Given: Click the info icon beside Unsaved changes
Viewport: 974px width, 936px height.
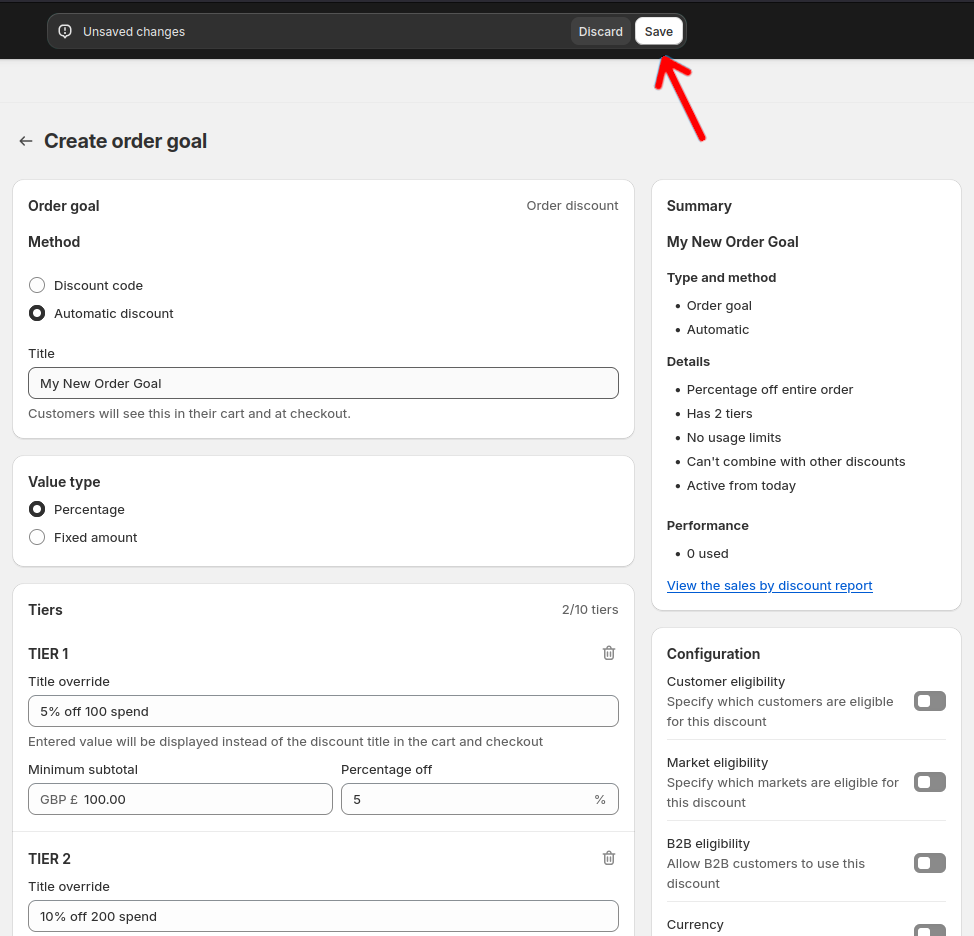Looking at the screenshot, I should 64,31.
